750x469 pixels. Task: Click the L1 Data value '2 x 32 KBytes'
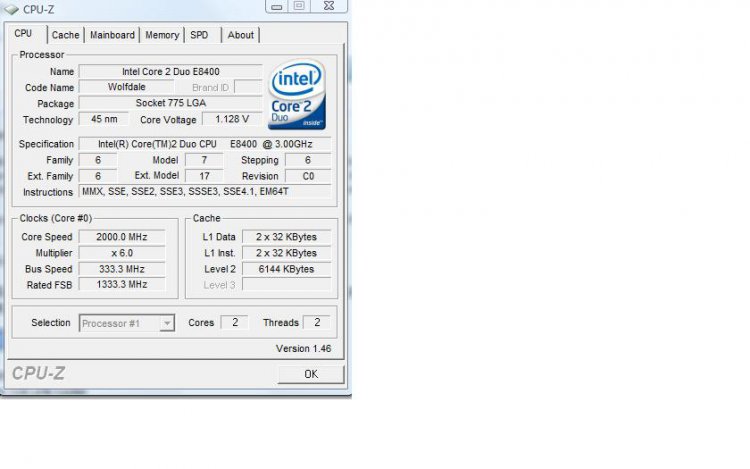tap(287, 237)
